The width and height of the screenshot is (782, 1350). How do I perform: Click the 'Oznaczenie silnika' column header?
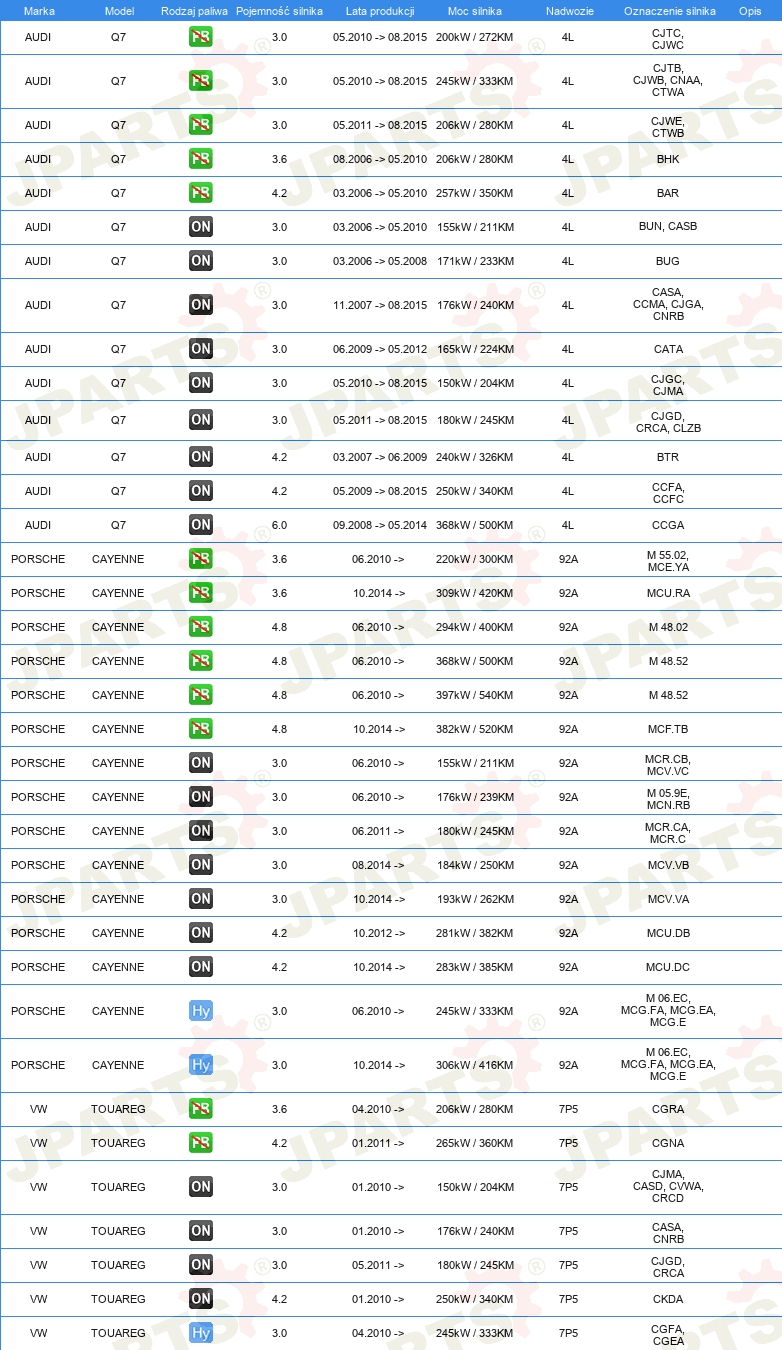(x=669, y=10)
